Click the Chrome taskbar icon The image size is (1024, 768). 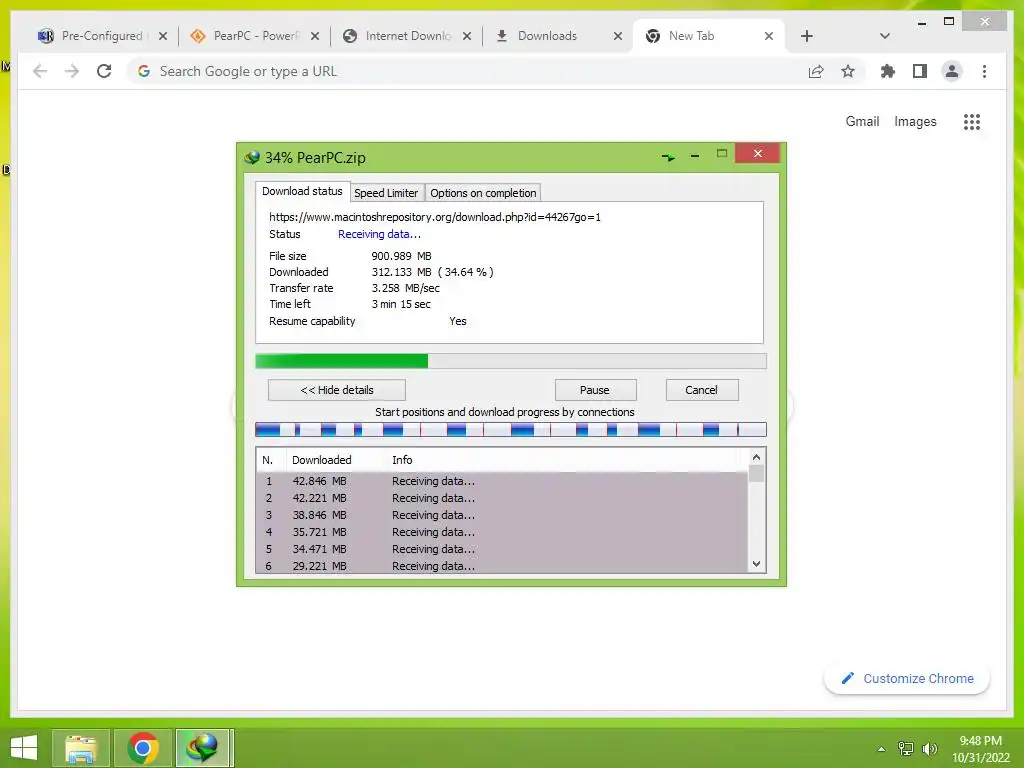143,748
